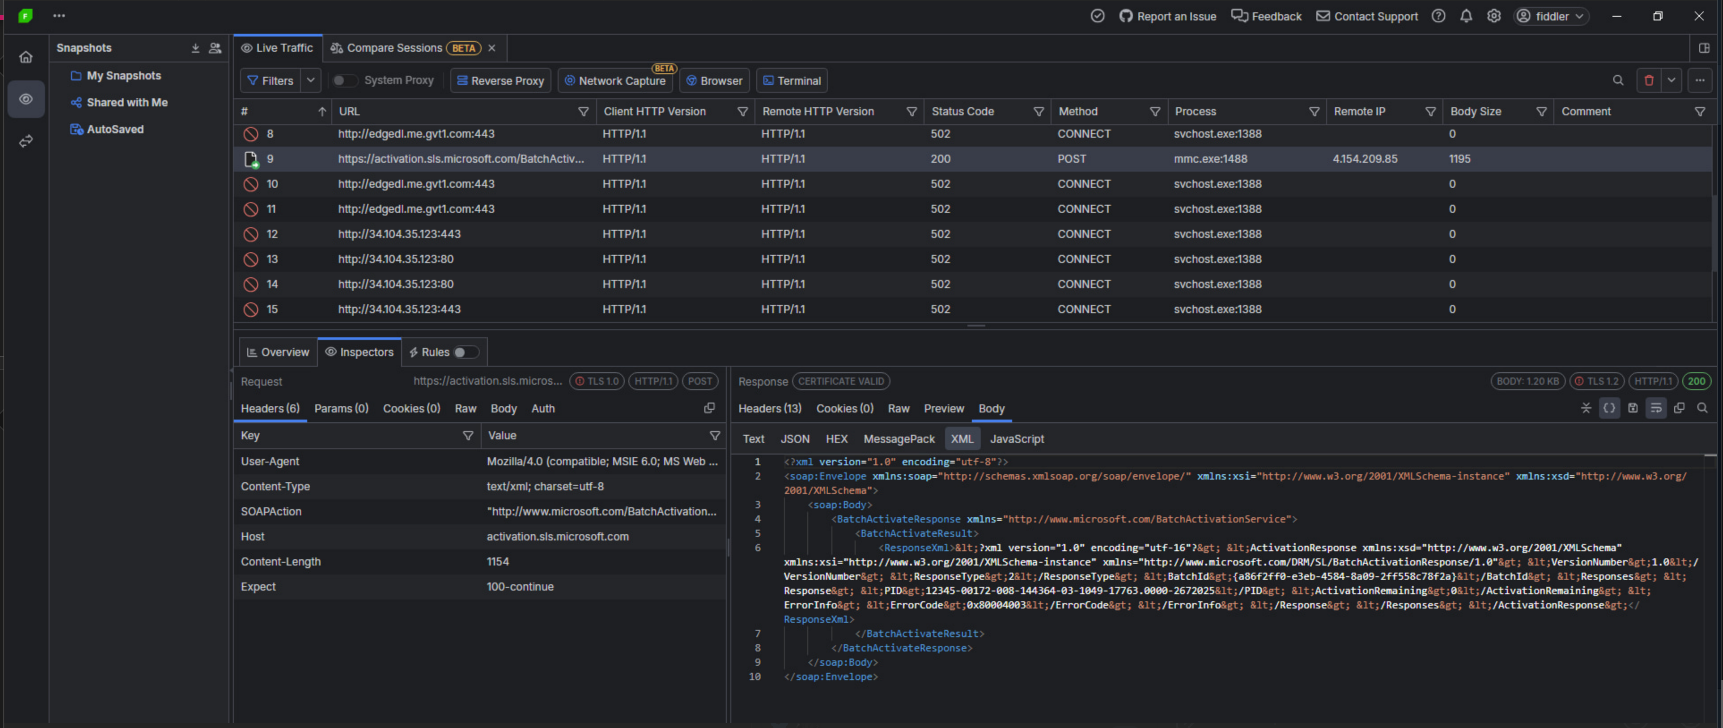Expand dropdown next to trash icon

[1671, 80]
